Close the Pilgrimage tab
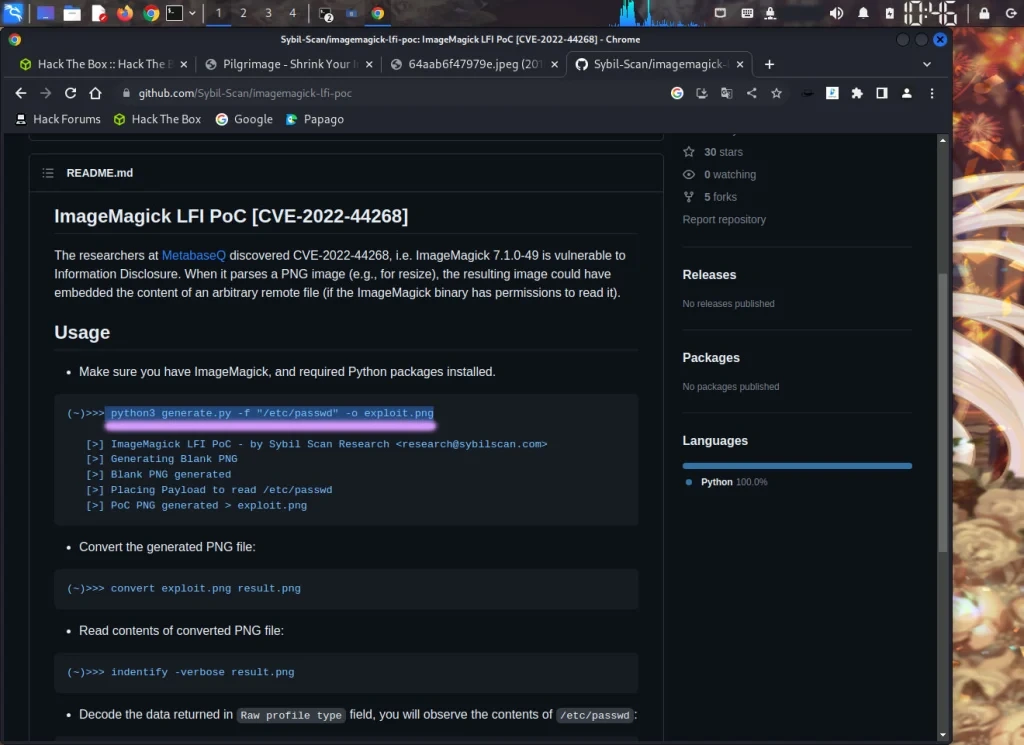Viewport: 1024px width, 745px height. pos(369,64)
